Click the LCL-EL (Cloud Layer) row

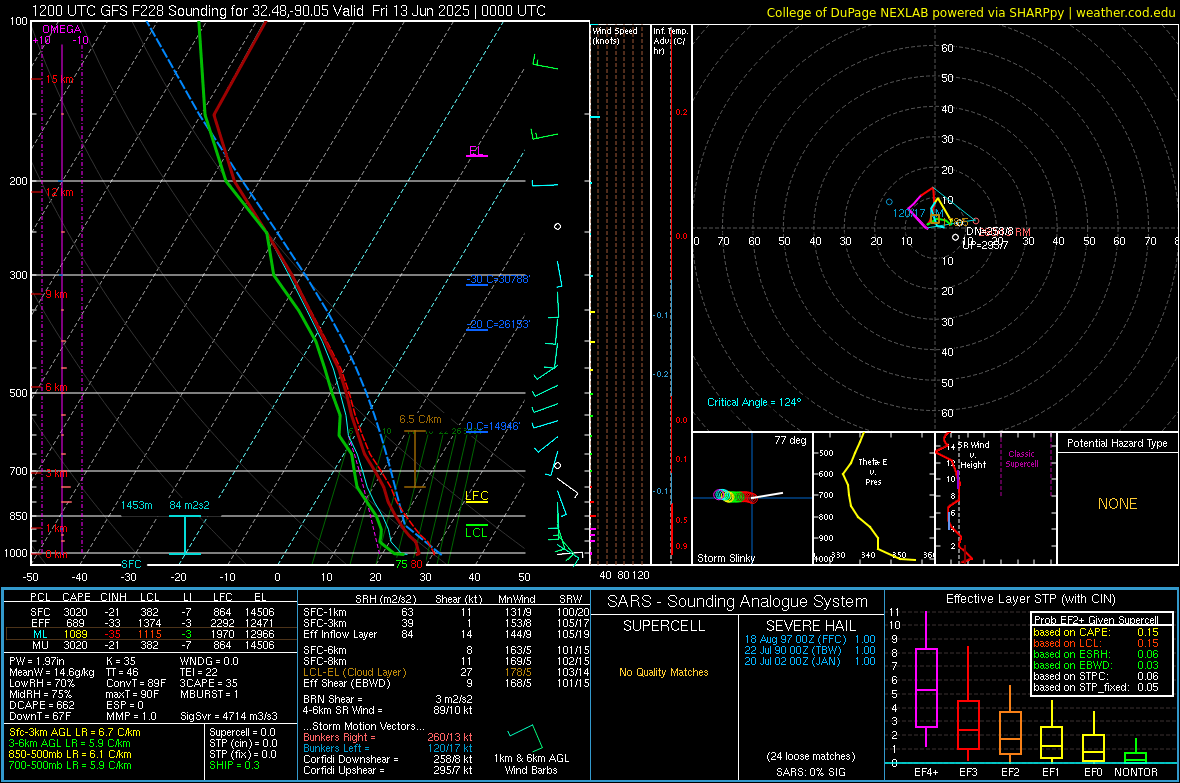click(x=446, y=672)
